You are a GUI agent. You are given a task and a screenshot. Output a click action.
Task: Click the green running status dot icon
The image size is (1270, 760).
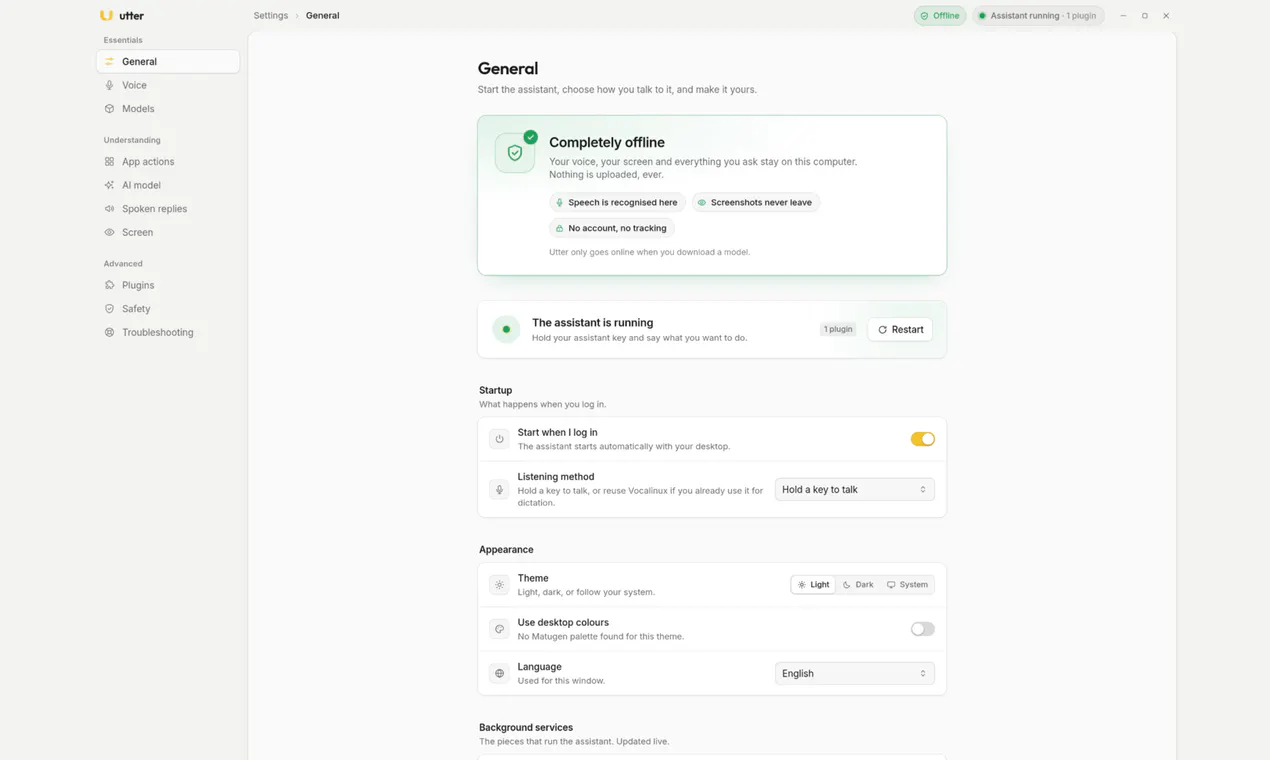coord(506,329)
